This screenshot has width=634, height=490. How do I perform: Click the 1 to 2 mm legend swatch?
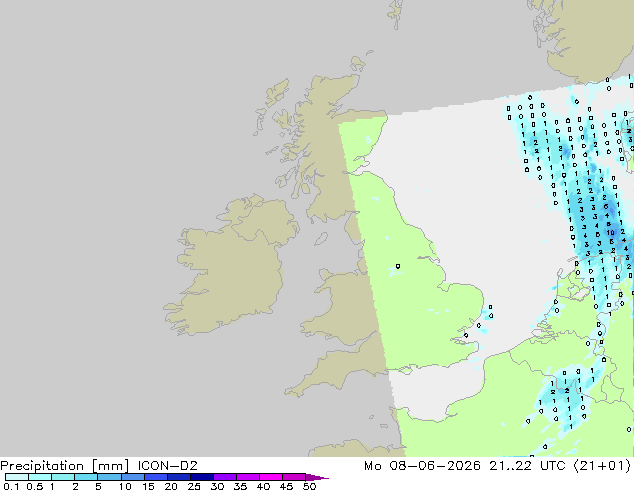coord(63,477)
